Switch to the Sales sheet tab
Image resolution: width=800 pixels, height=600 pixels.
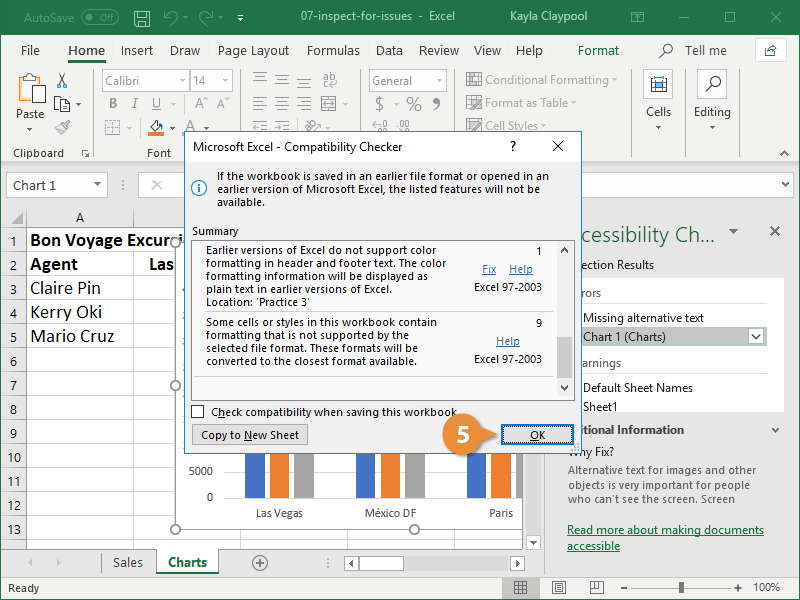128,563
